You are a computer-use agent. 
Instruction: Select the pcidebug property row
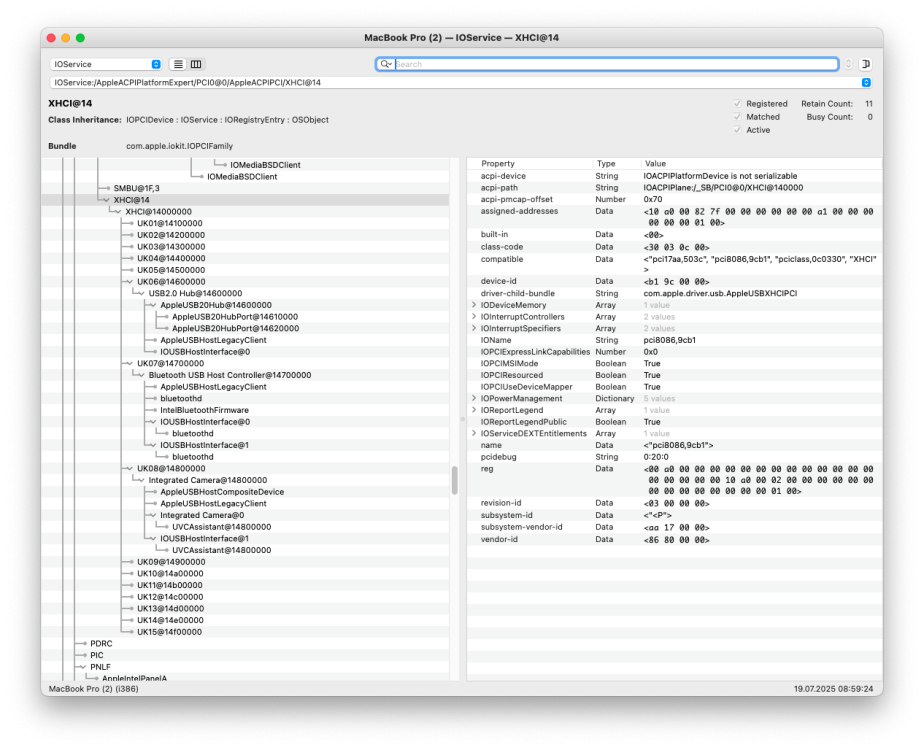tap(675, 457)
